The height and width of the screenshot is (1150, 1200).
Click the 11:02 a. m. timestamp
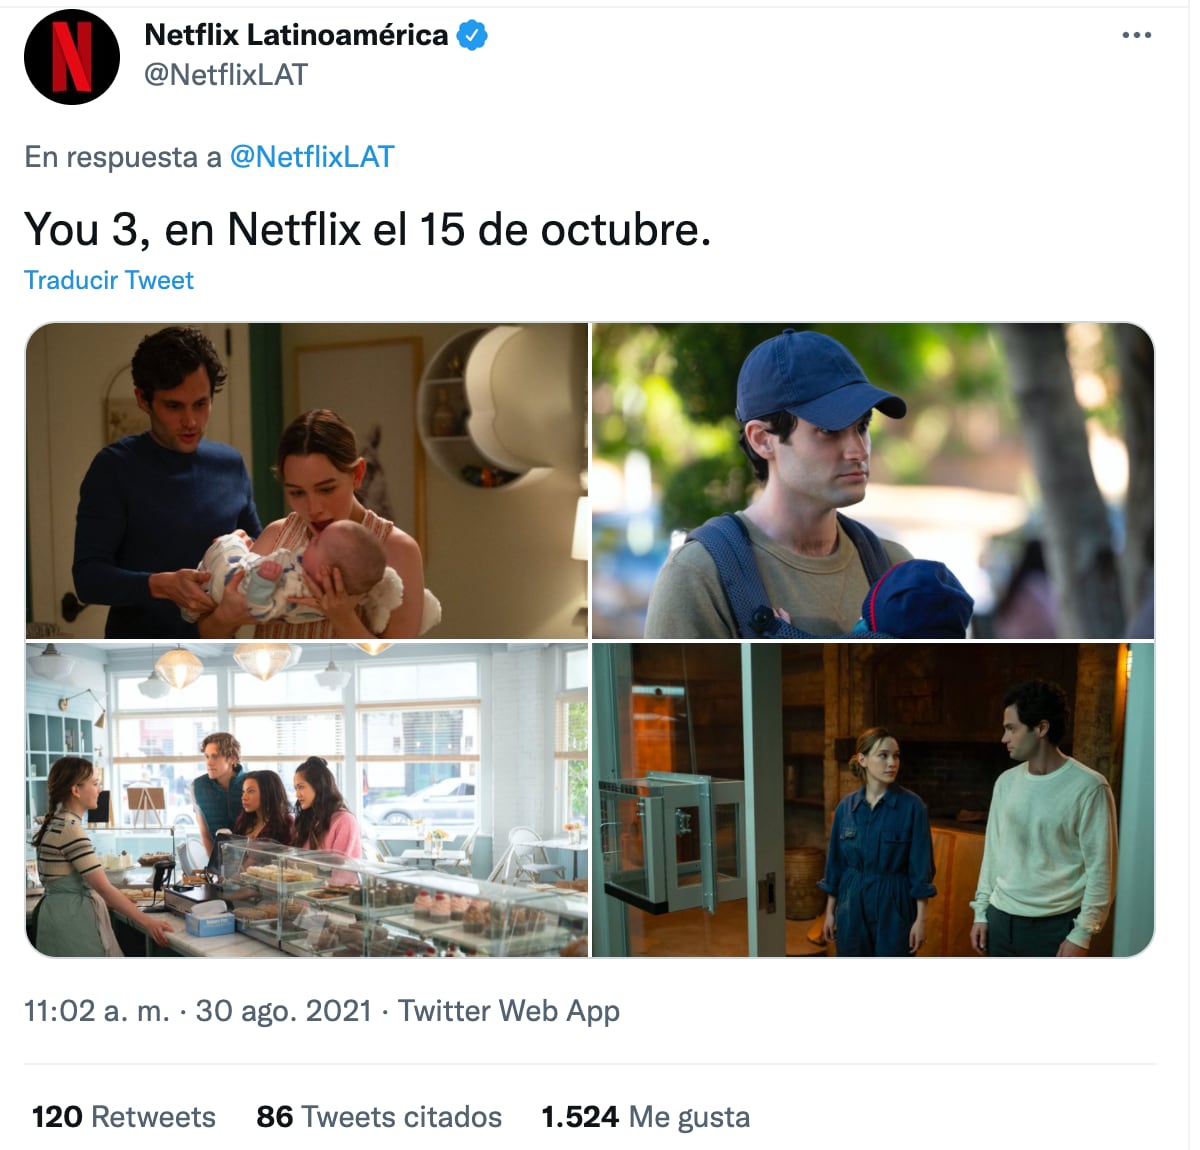point(97,1011)
